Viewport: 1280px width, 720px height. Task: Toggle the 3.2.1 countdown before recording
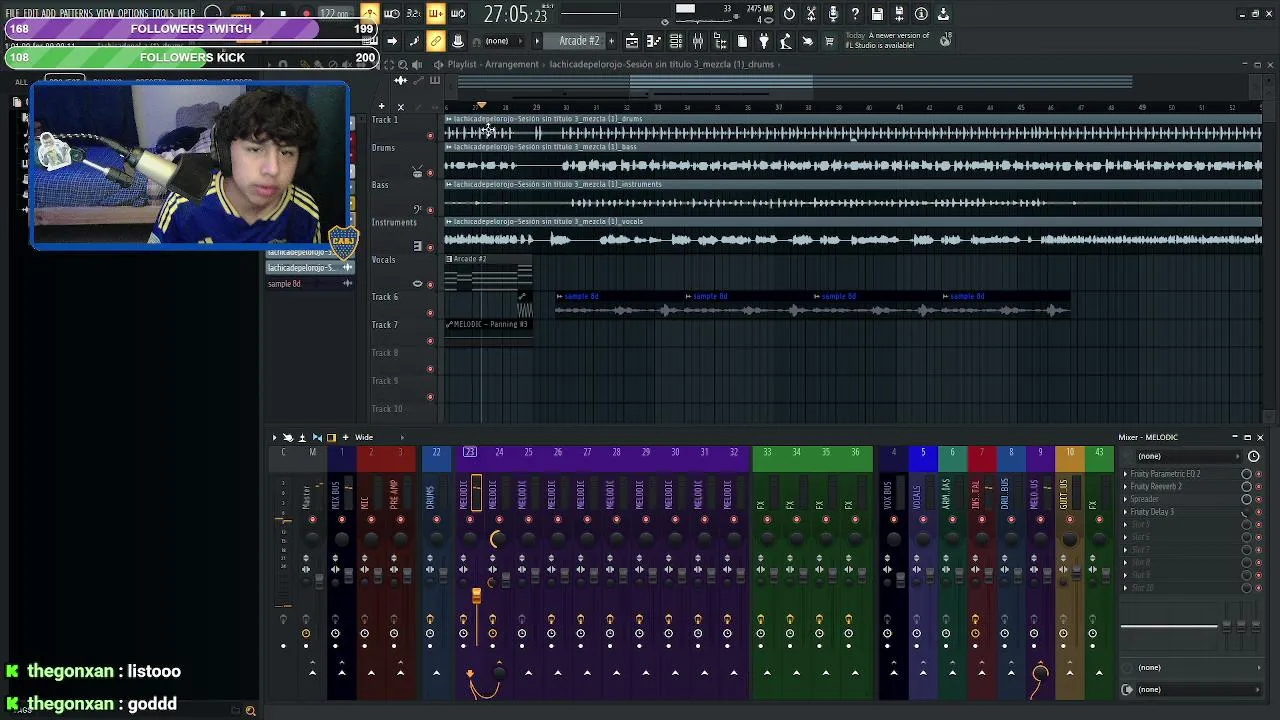[x=413, y=14]
